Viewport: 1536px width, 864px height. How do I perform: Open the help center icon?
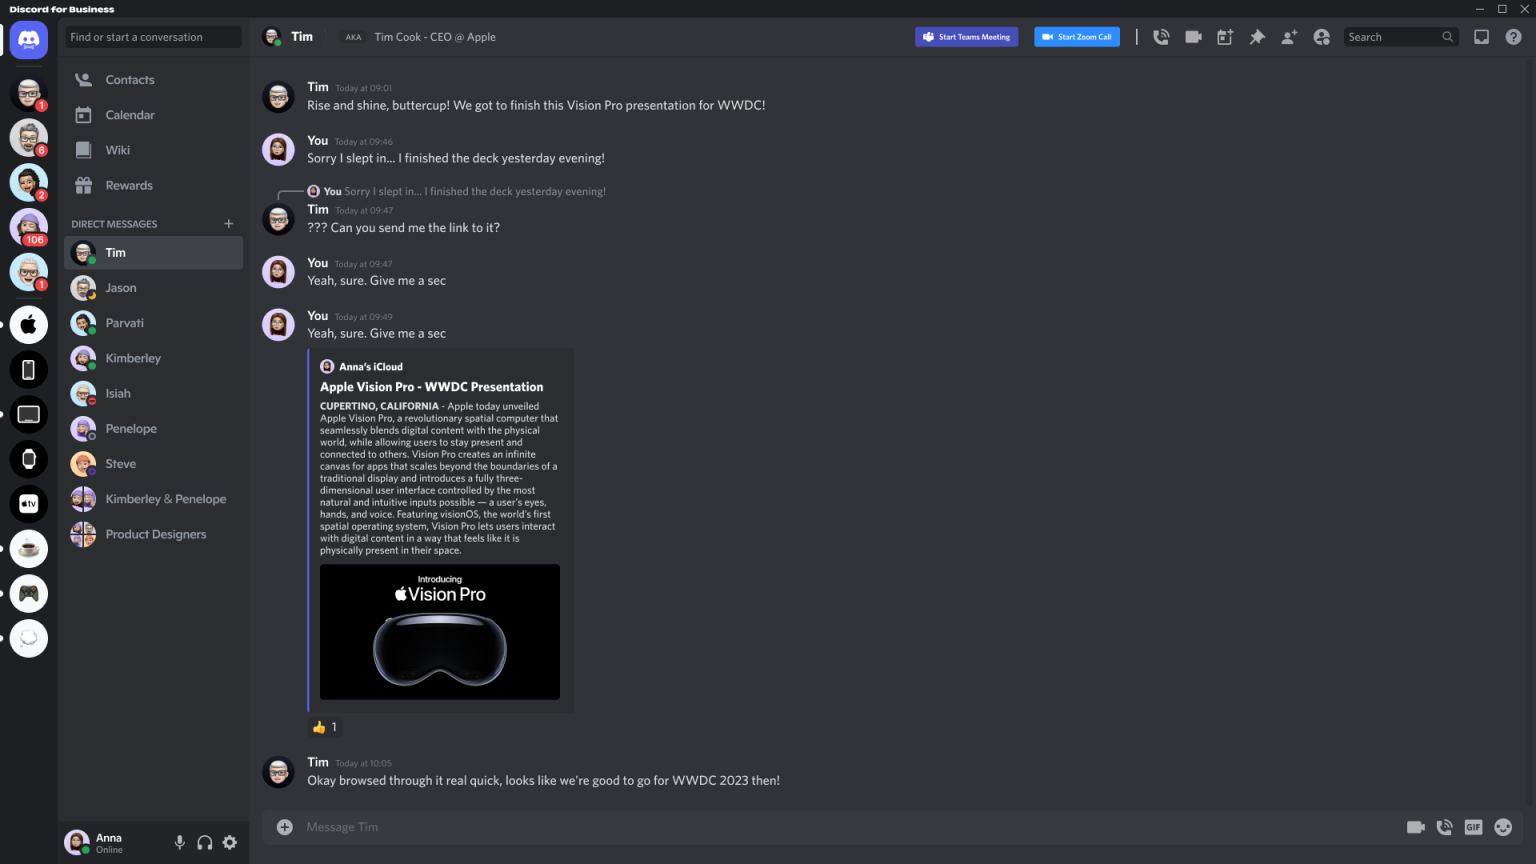[1513, 36]
